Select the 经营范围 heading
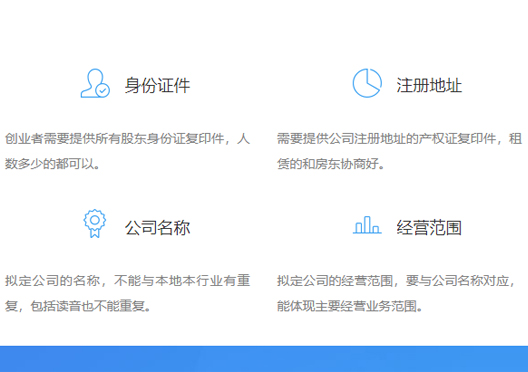Screen dimensions: 528x372 click(x=429, y=228)
